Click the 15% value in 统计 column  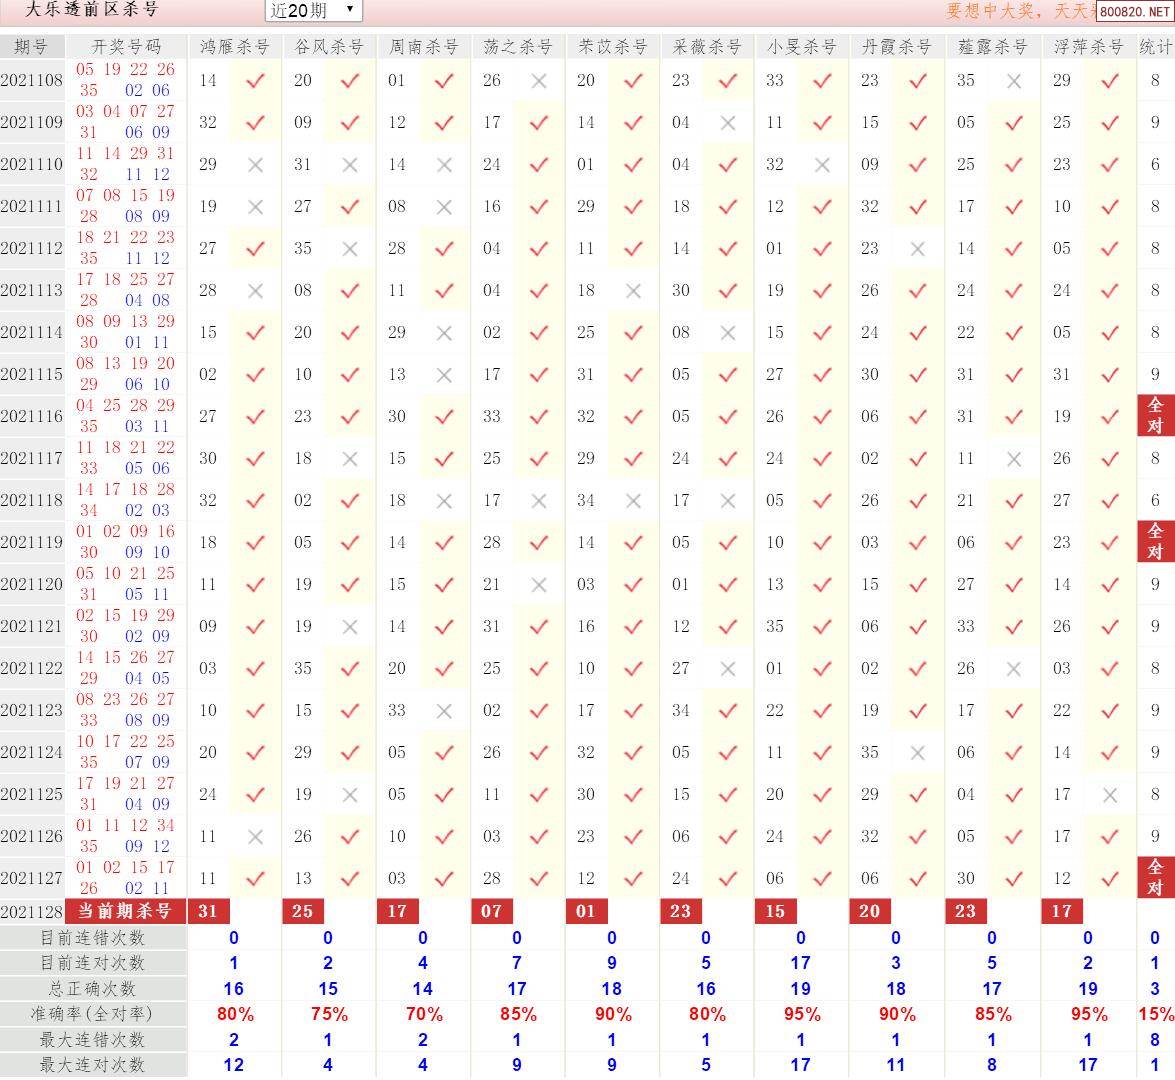click(x=1156, y=1015)
